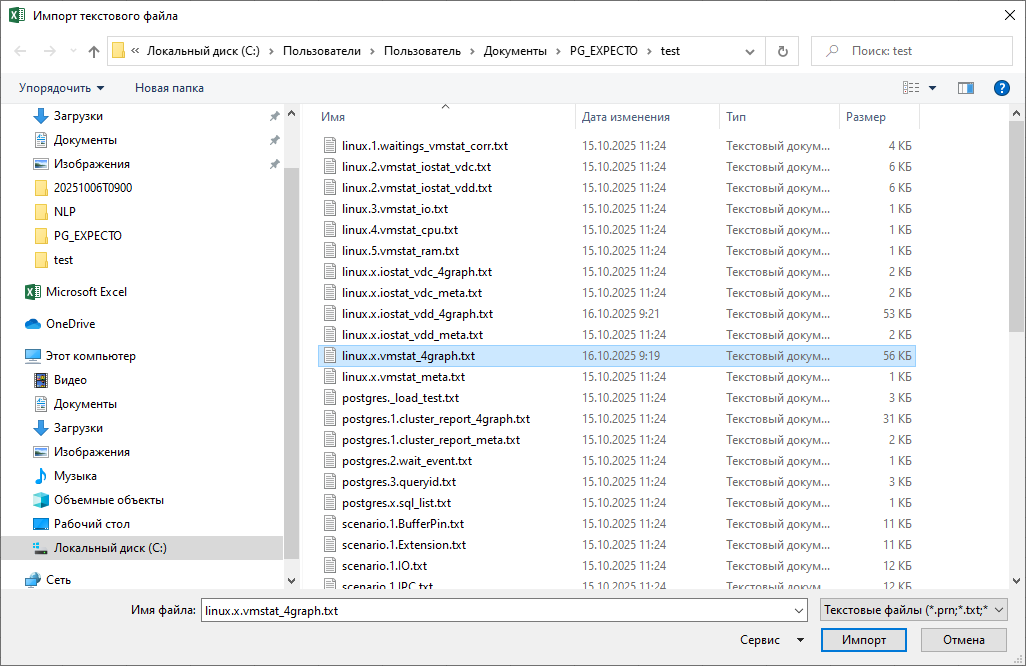Change view layout icon
The image size is (1026, 666).
(911, 88)
